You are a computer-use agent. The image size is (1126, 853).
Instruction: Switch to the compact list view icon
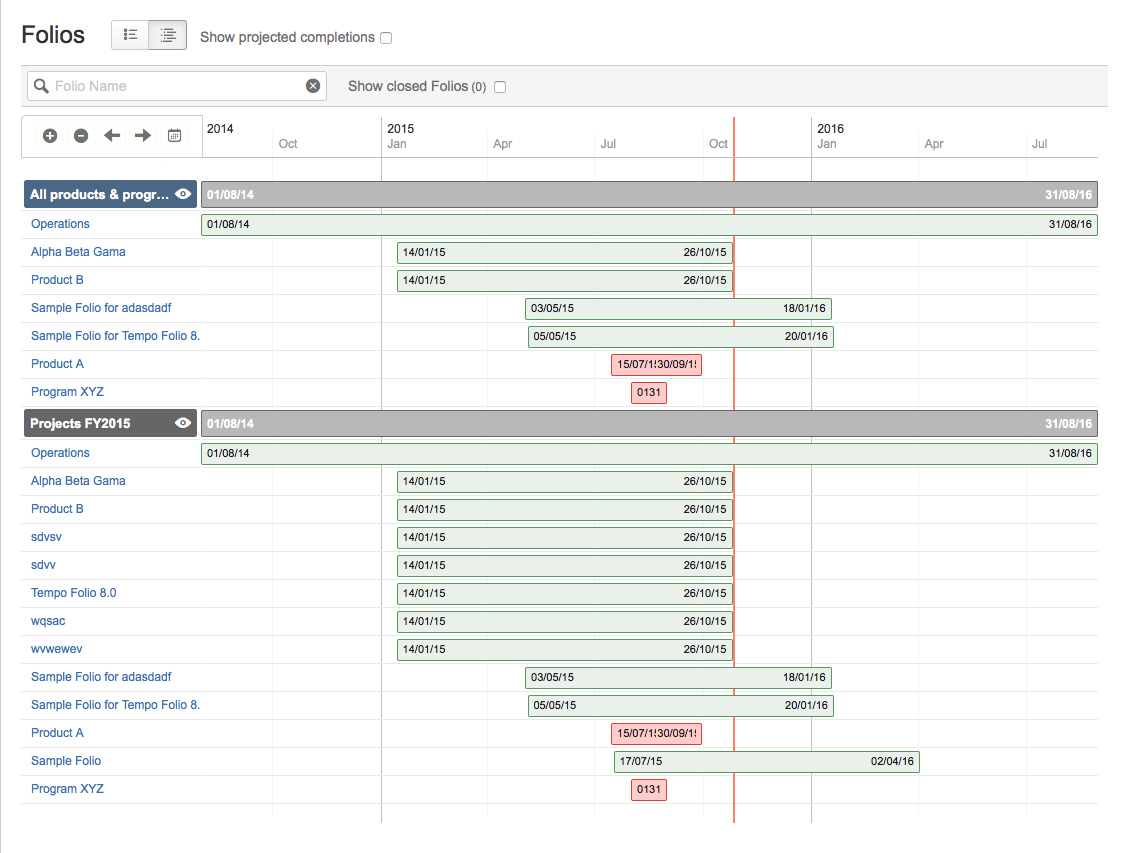pos(130,34)
